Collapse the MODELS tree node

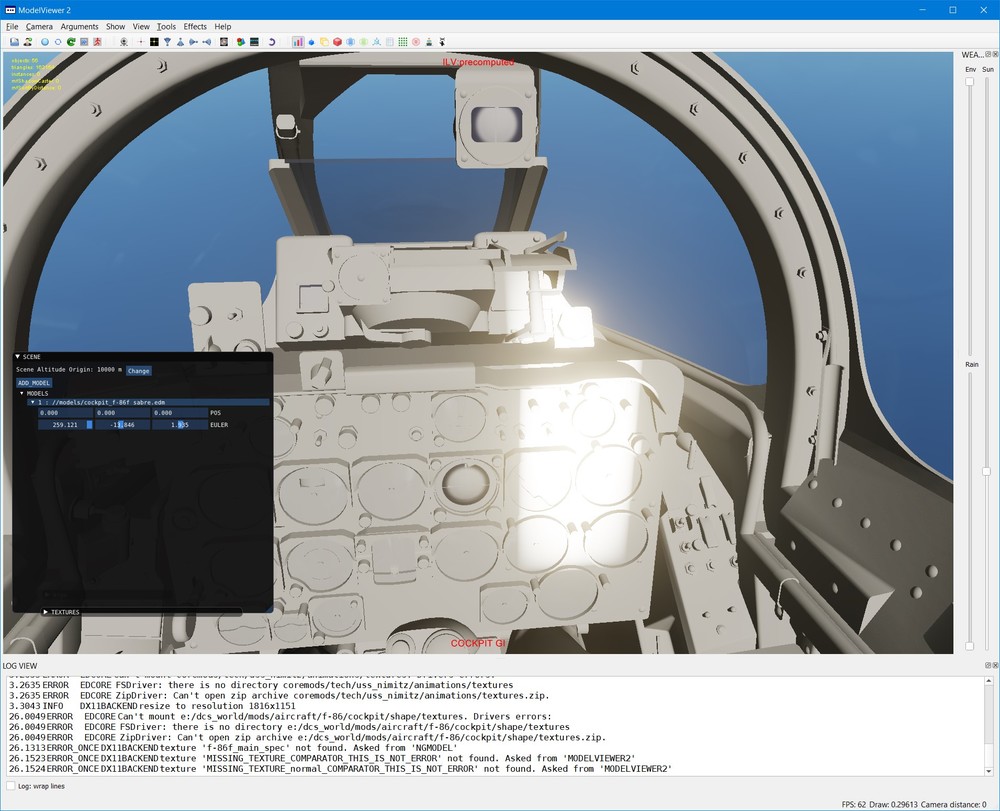tap(22, 393)
